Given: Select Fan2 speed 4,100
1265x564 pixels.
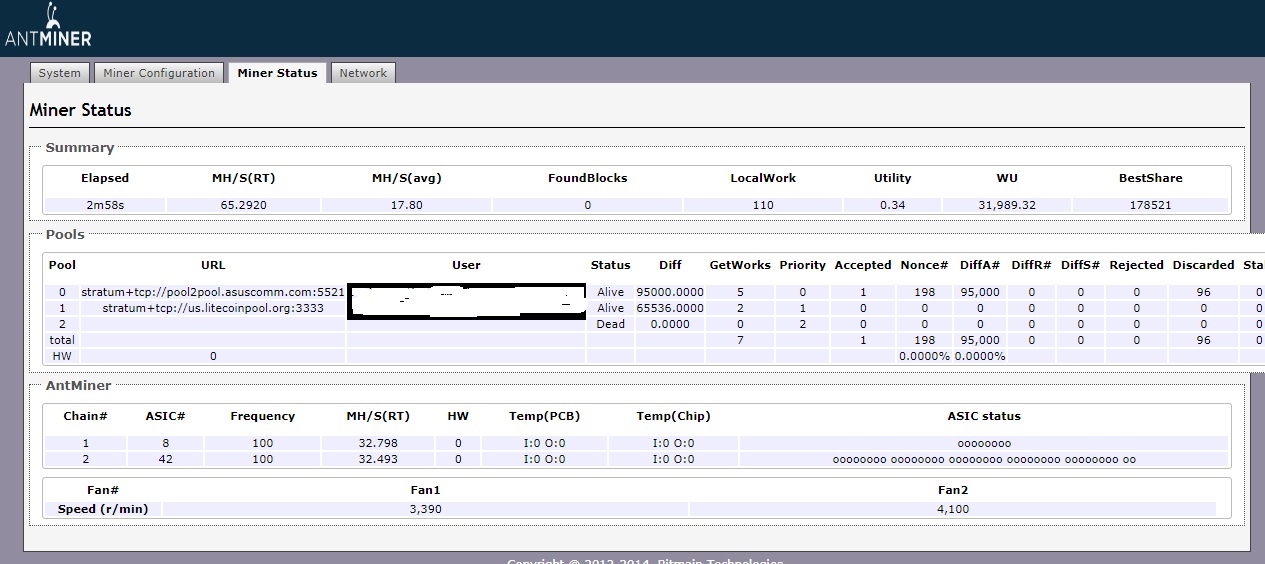Looking at the screenshot, I should [x=952, y=509].
